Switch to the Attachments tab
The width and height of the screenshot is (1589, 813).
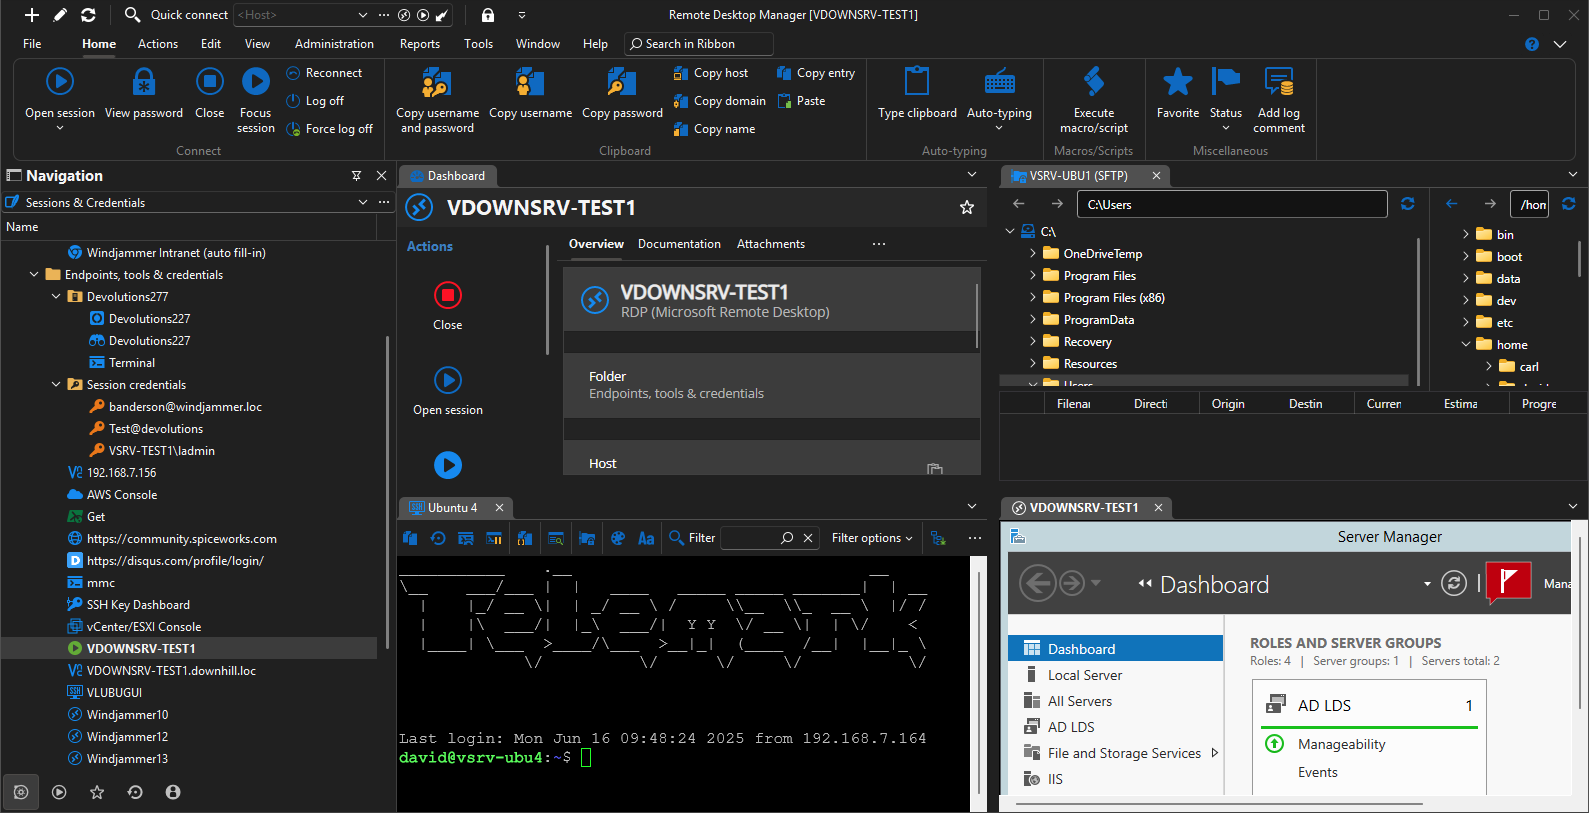[x=771, y=244]
